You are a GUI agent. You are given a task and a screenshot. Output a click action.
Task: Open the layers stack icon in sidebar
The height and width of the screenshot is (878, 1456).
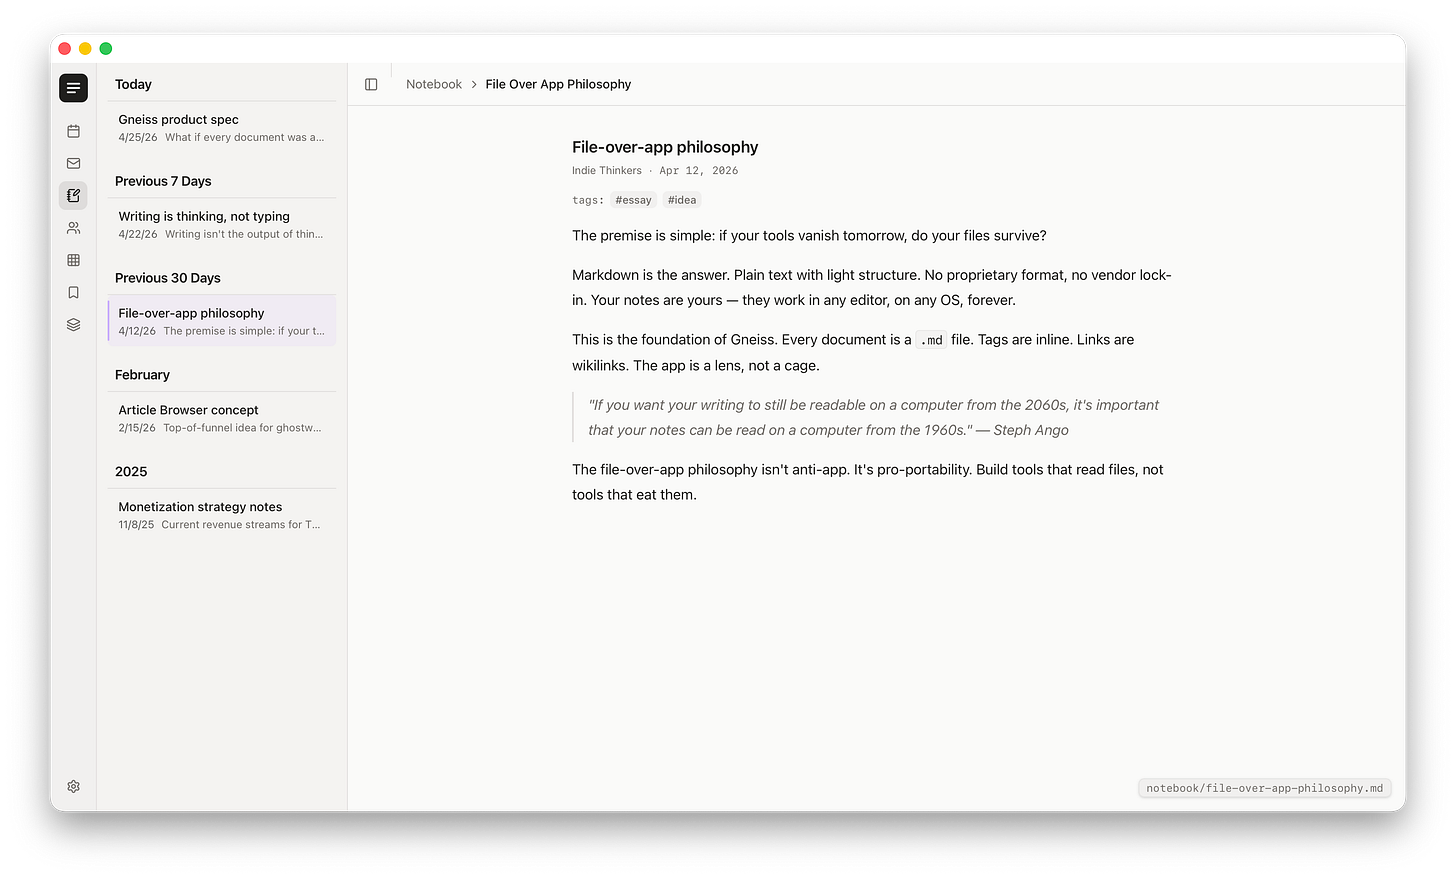73,324
